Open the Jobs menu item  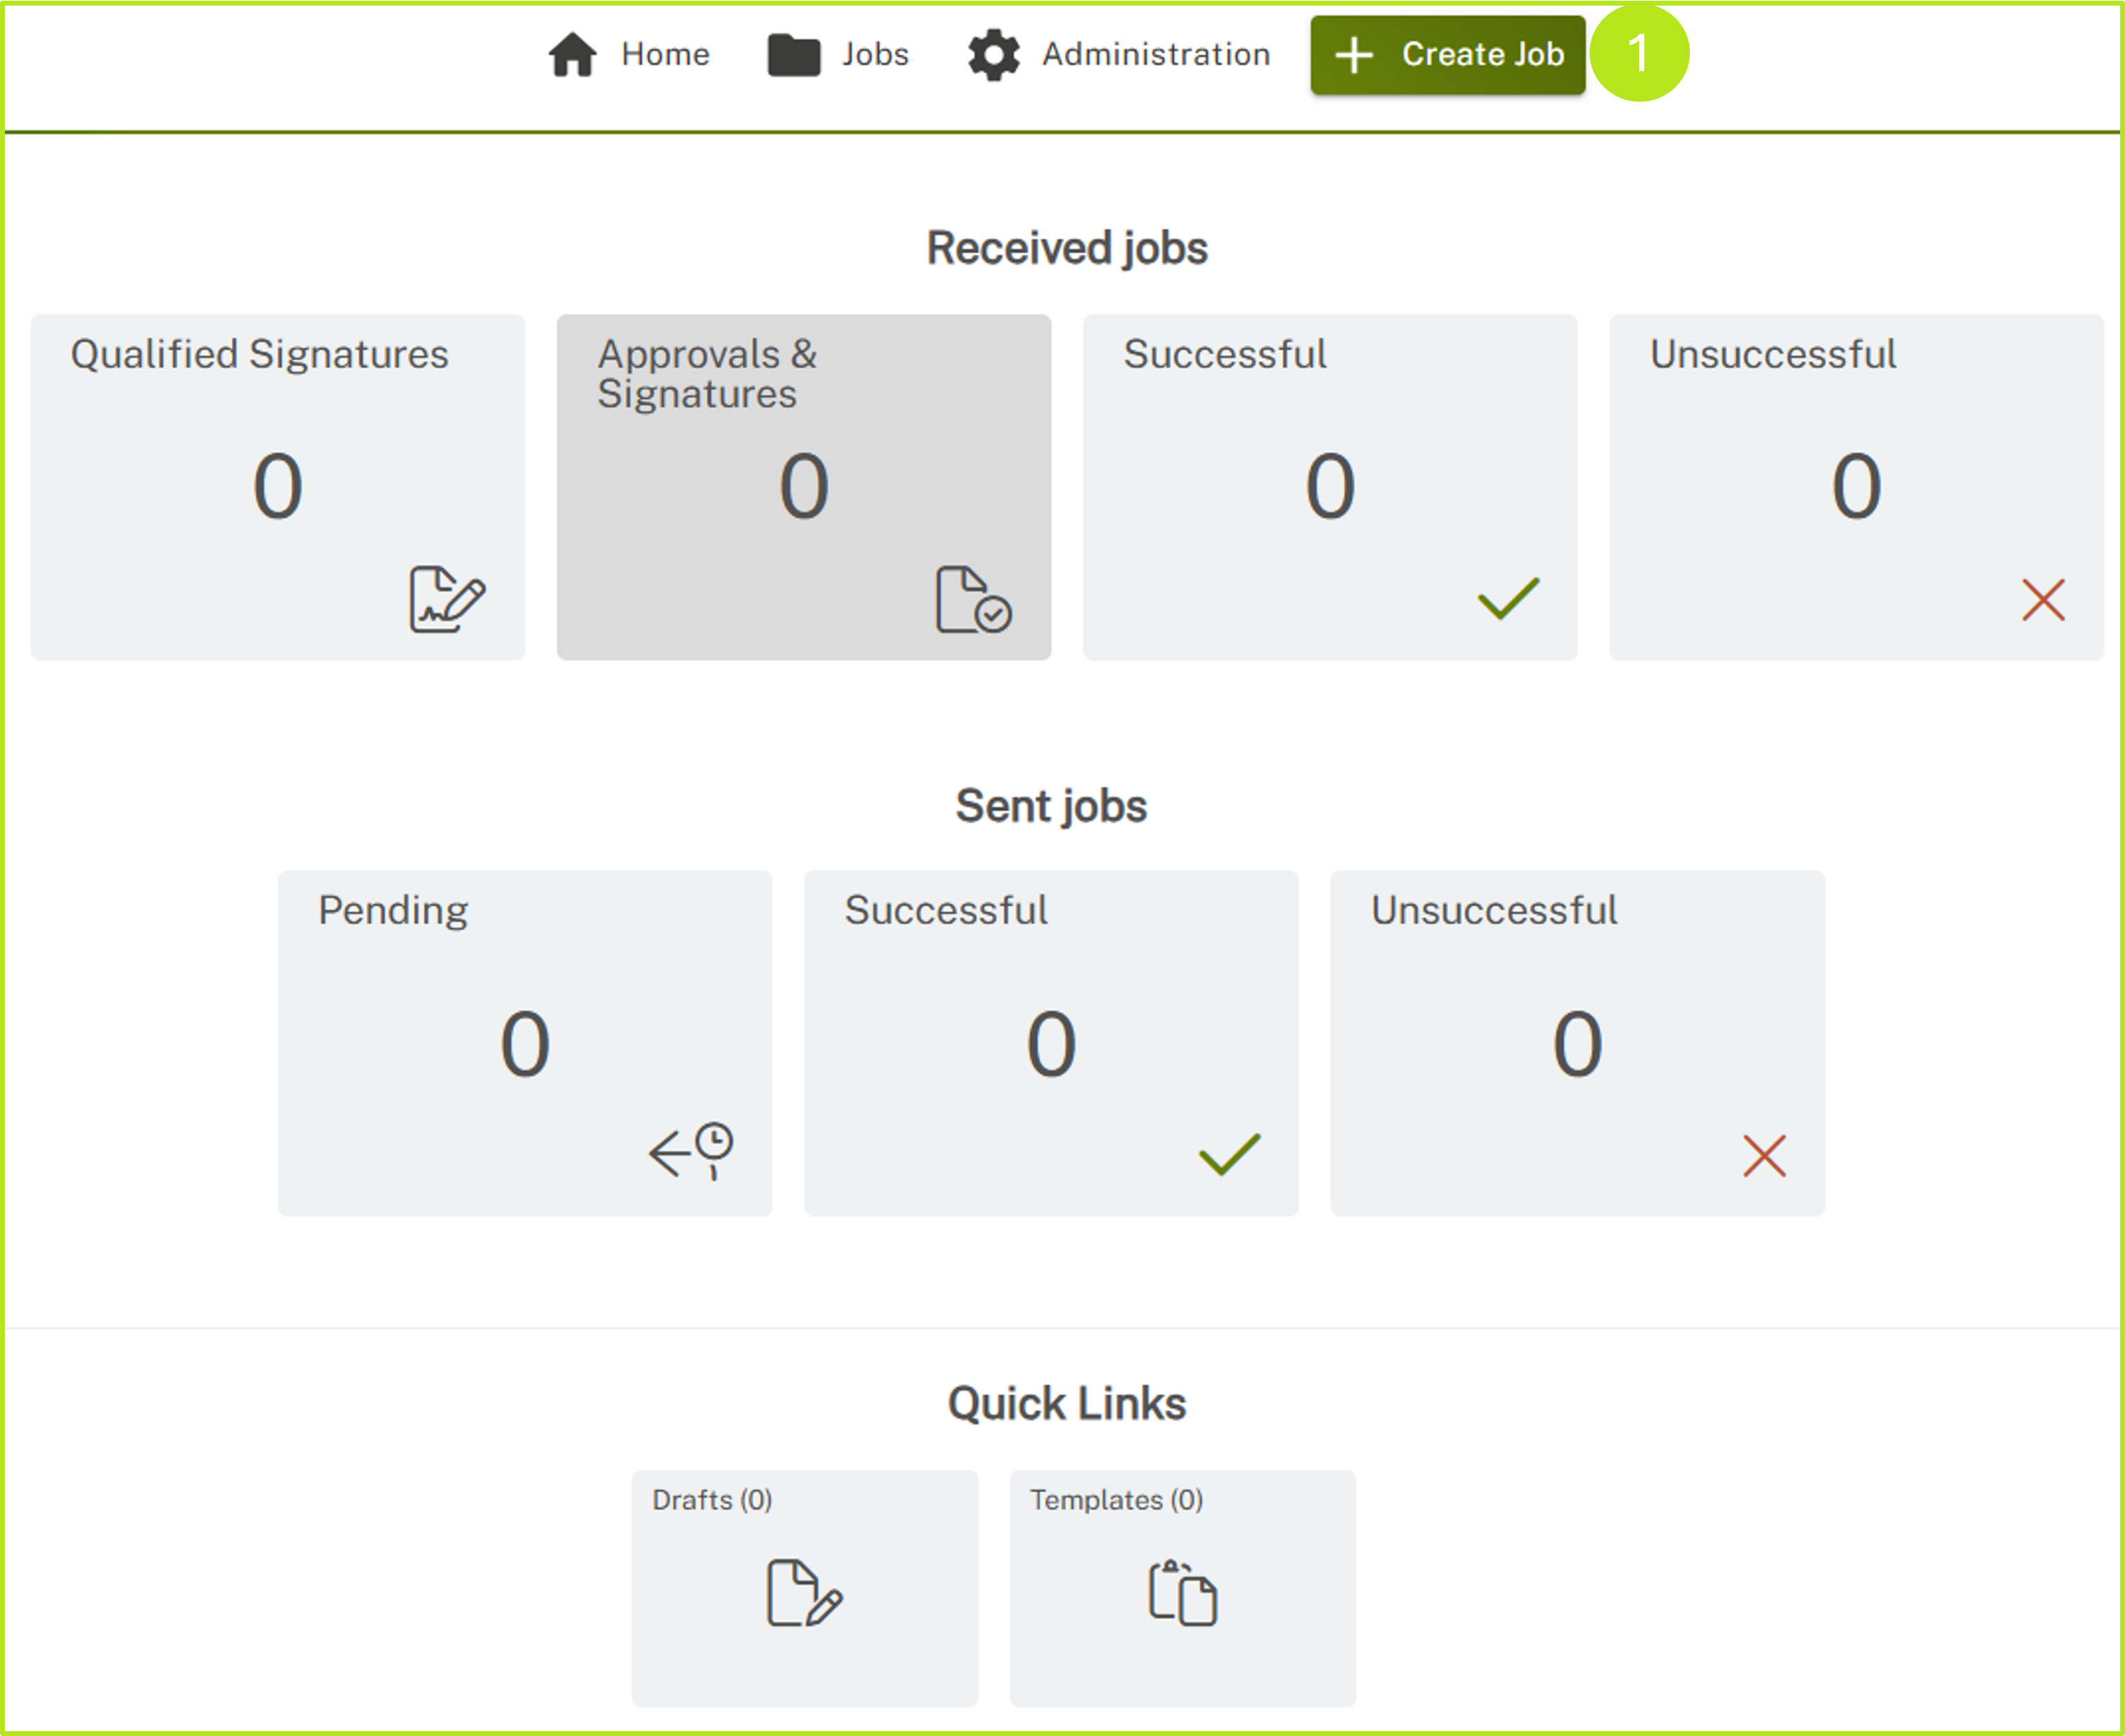(x=874, y=54)
